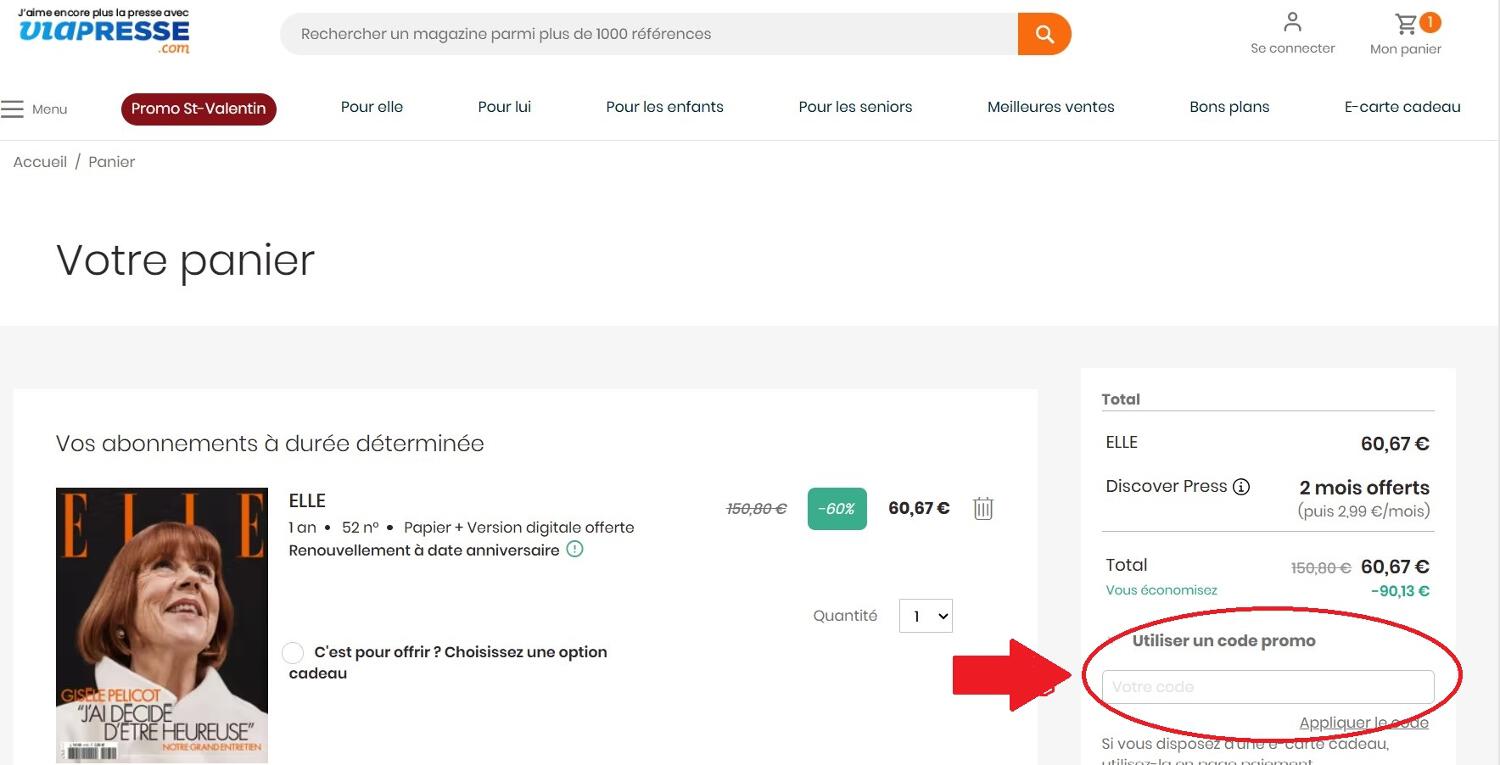1500x765 pixels.
Task: Go back via the Accueil breadcrumb
Action: point(39,161)
